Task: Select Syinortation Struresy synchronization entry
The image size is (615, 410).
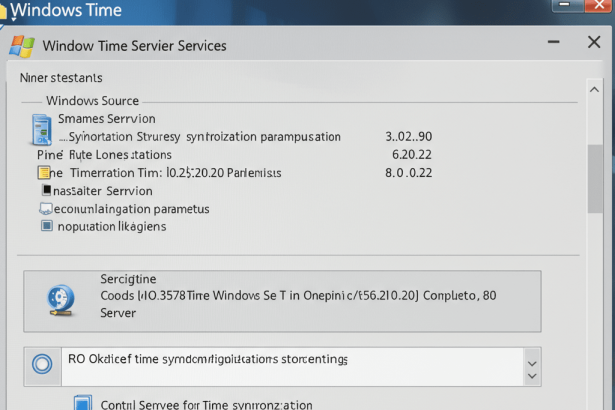Action: click(x=200, y=137)
